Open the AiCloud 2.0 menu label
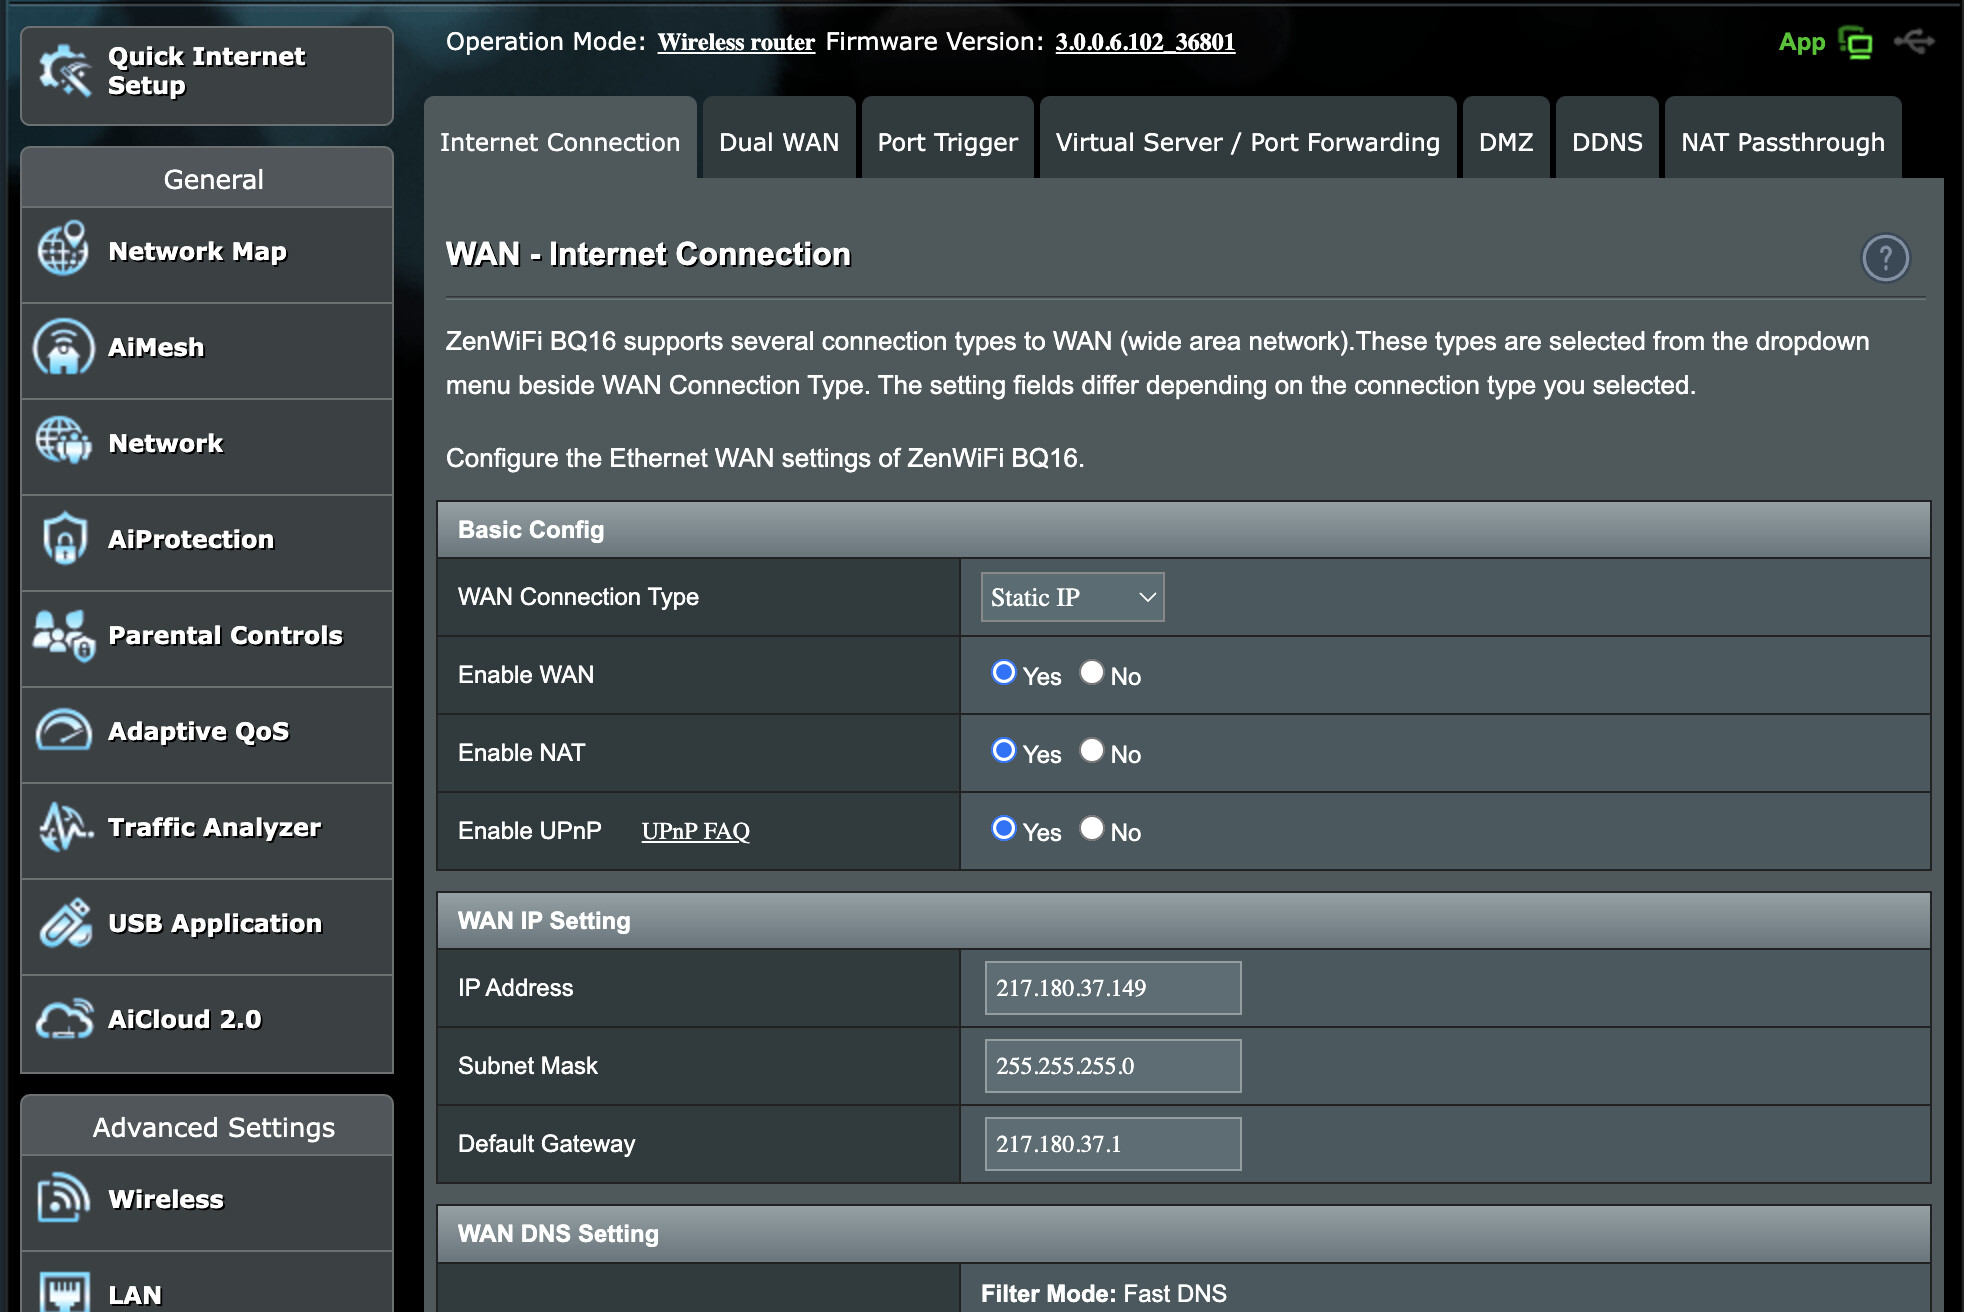 [x=184, y=1019]
